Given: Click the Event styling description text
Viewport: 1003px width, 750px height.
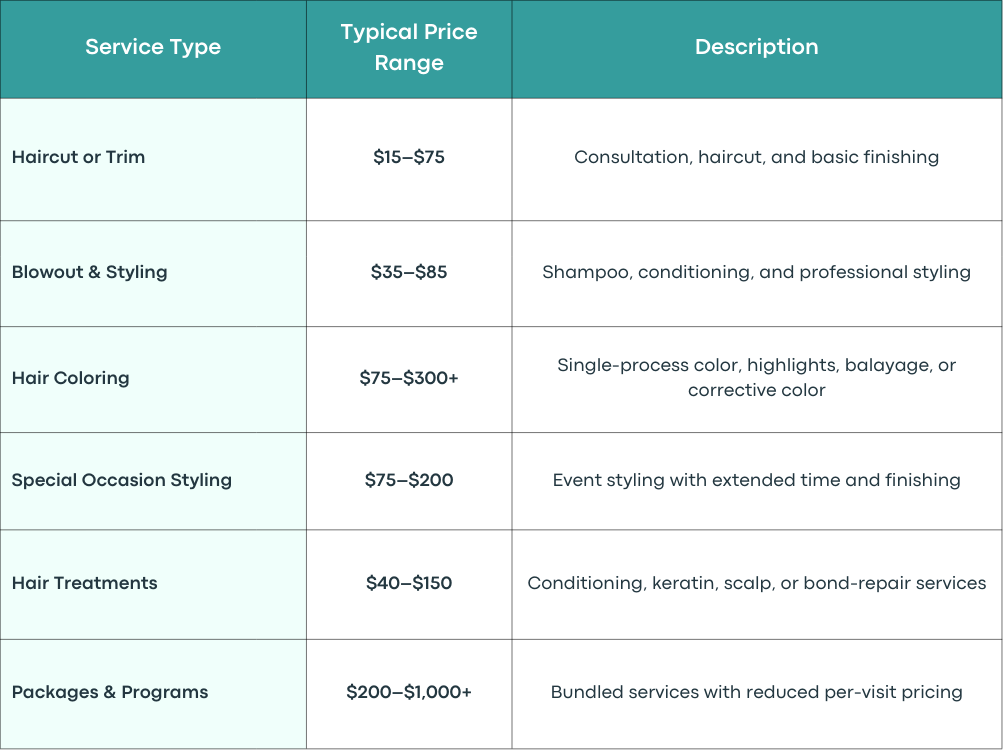Looking at the screenshot, I should 757,480.
